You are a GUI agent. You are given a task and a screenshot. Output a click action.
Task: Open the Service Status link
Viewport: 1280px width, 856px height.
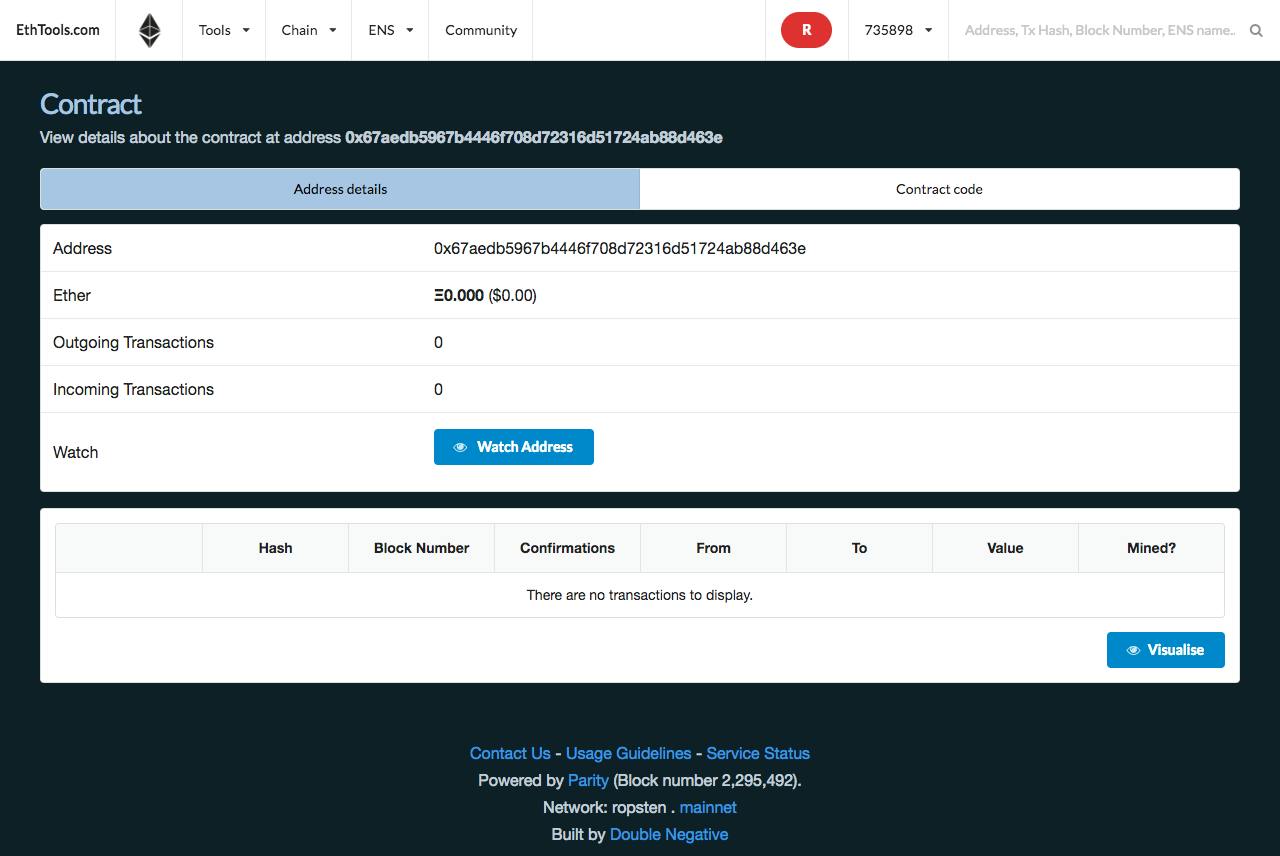pos(758,753)
